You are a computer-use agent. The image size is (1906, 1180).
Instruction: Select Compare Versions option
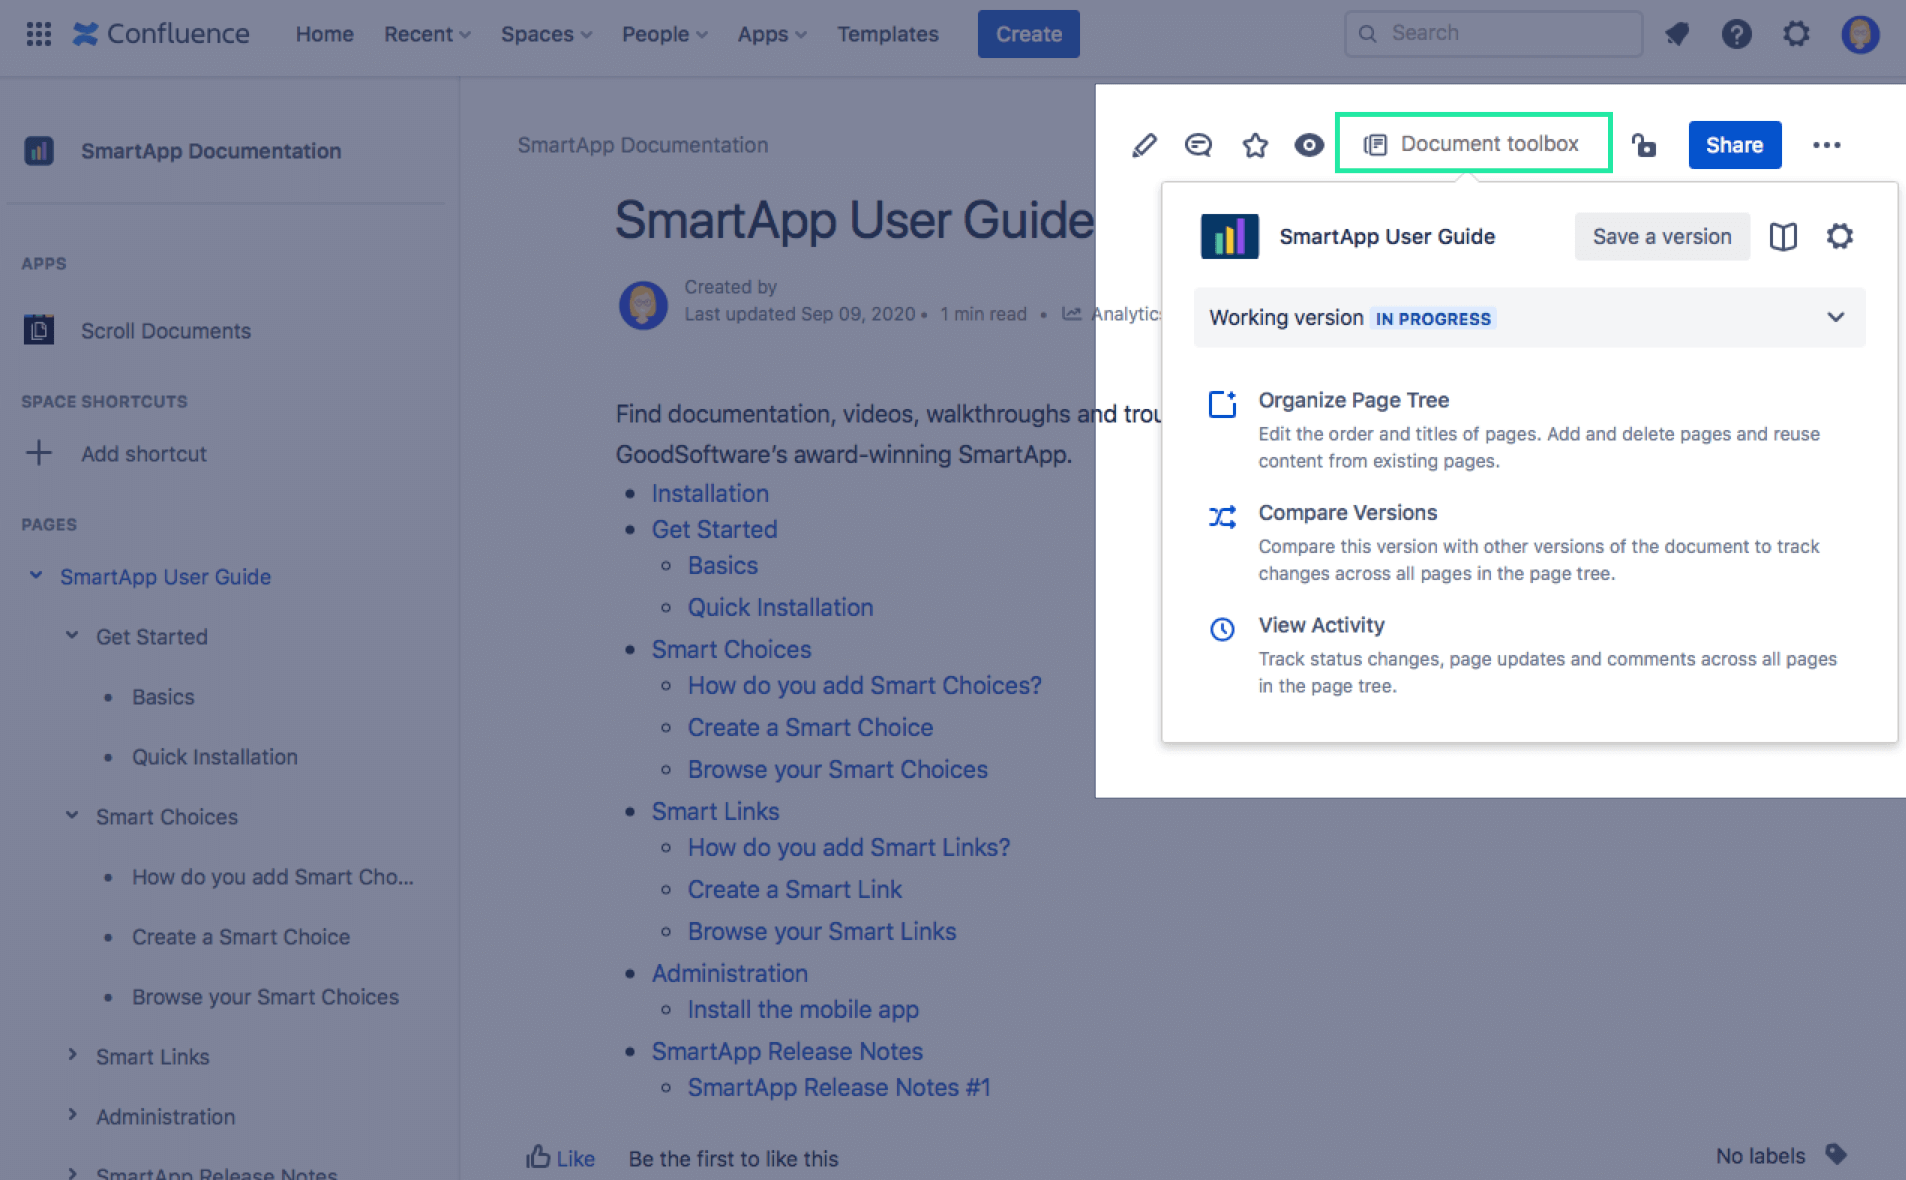tap(1347, 513)
